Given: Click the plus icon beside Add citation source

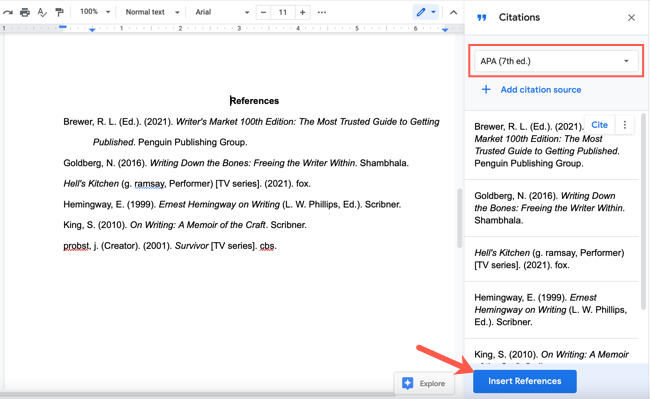Looking at the screenshot, I should coord(486,89).
